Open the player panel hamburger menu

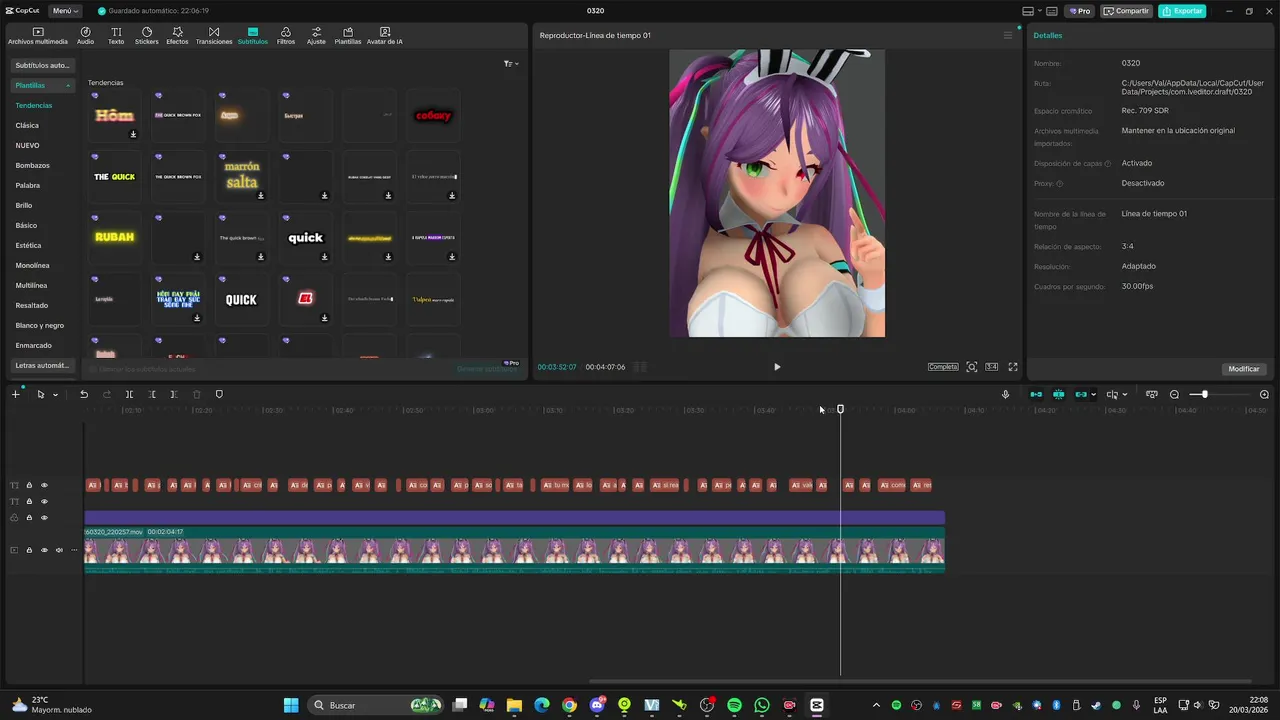(x=1008, y=35)
